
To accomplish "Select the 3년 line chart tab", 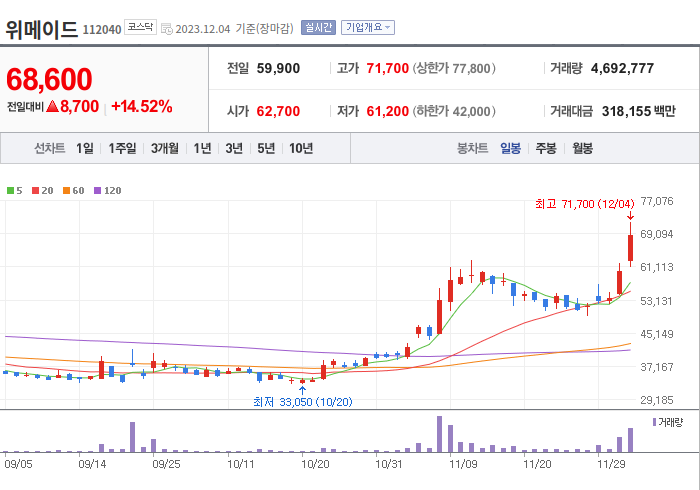I will (234, 148).
